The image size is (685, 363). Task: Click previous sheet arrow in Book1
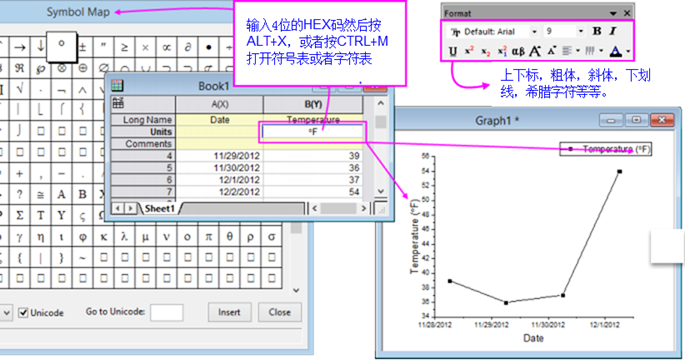coord(118,208)
